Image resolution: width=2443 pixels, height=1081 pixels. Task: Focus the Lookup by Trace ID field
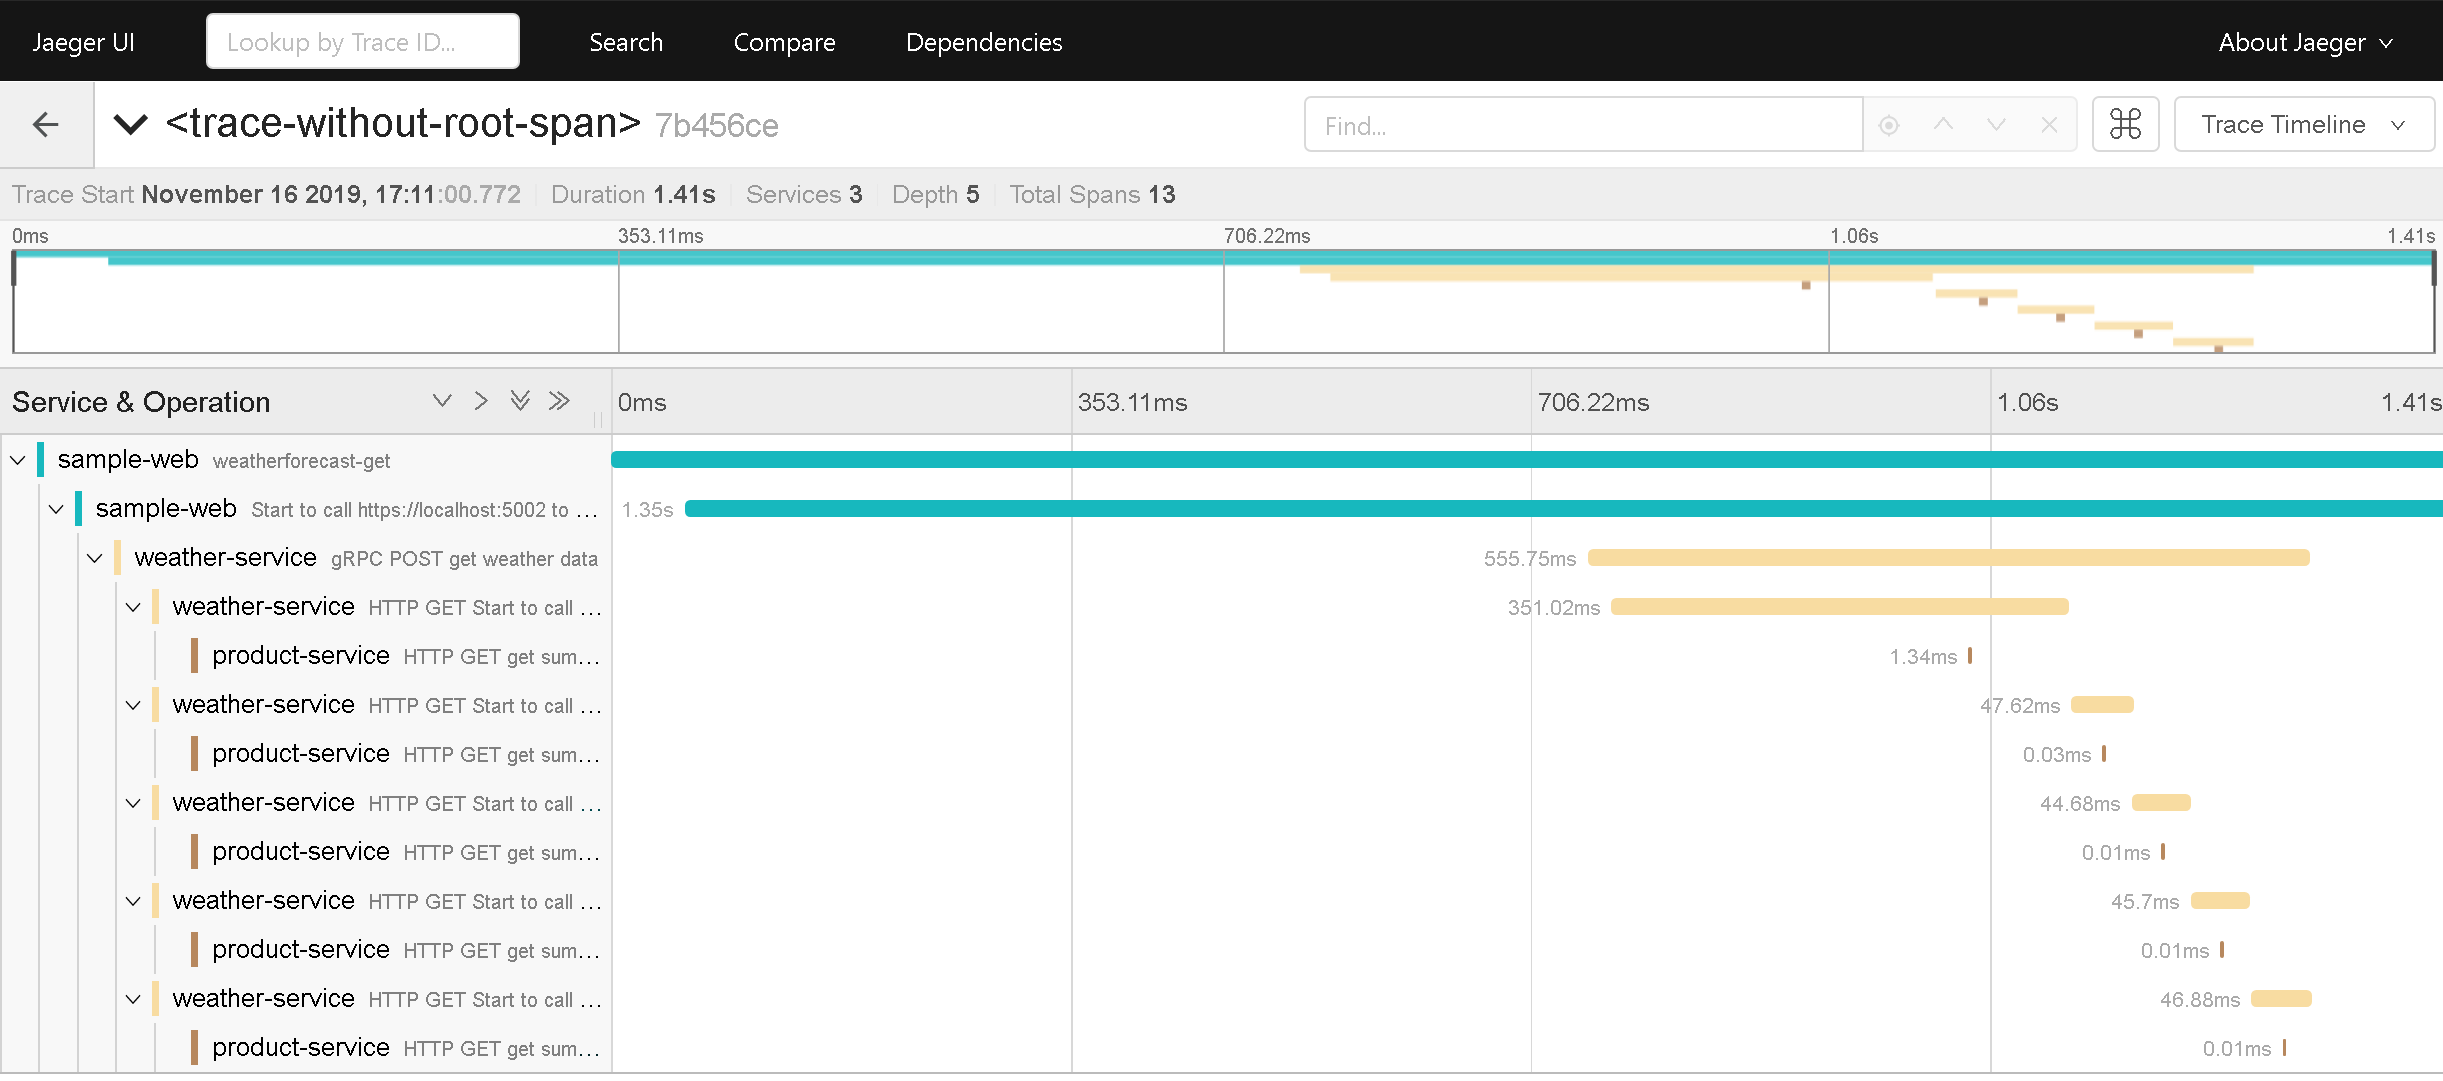tap(362, 42)
